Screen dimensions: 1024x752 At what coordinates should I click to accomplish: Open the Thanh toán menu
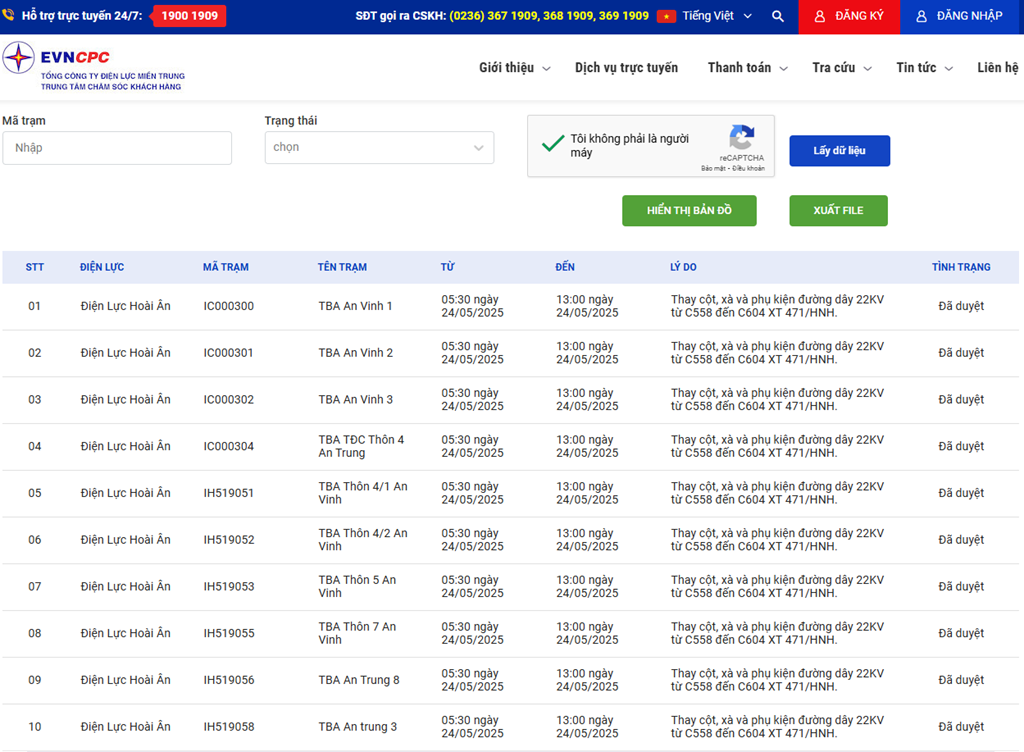pos(747,68)
